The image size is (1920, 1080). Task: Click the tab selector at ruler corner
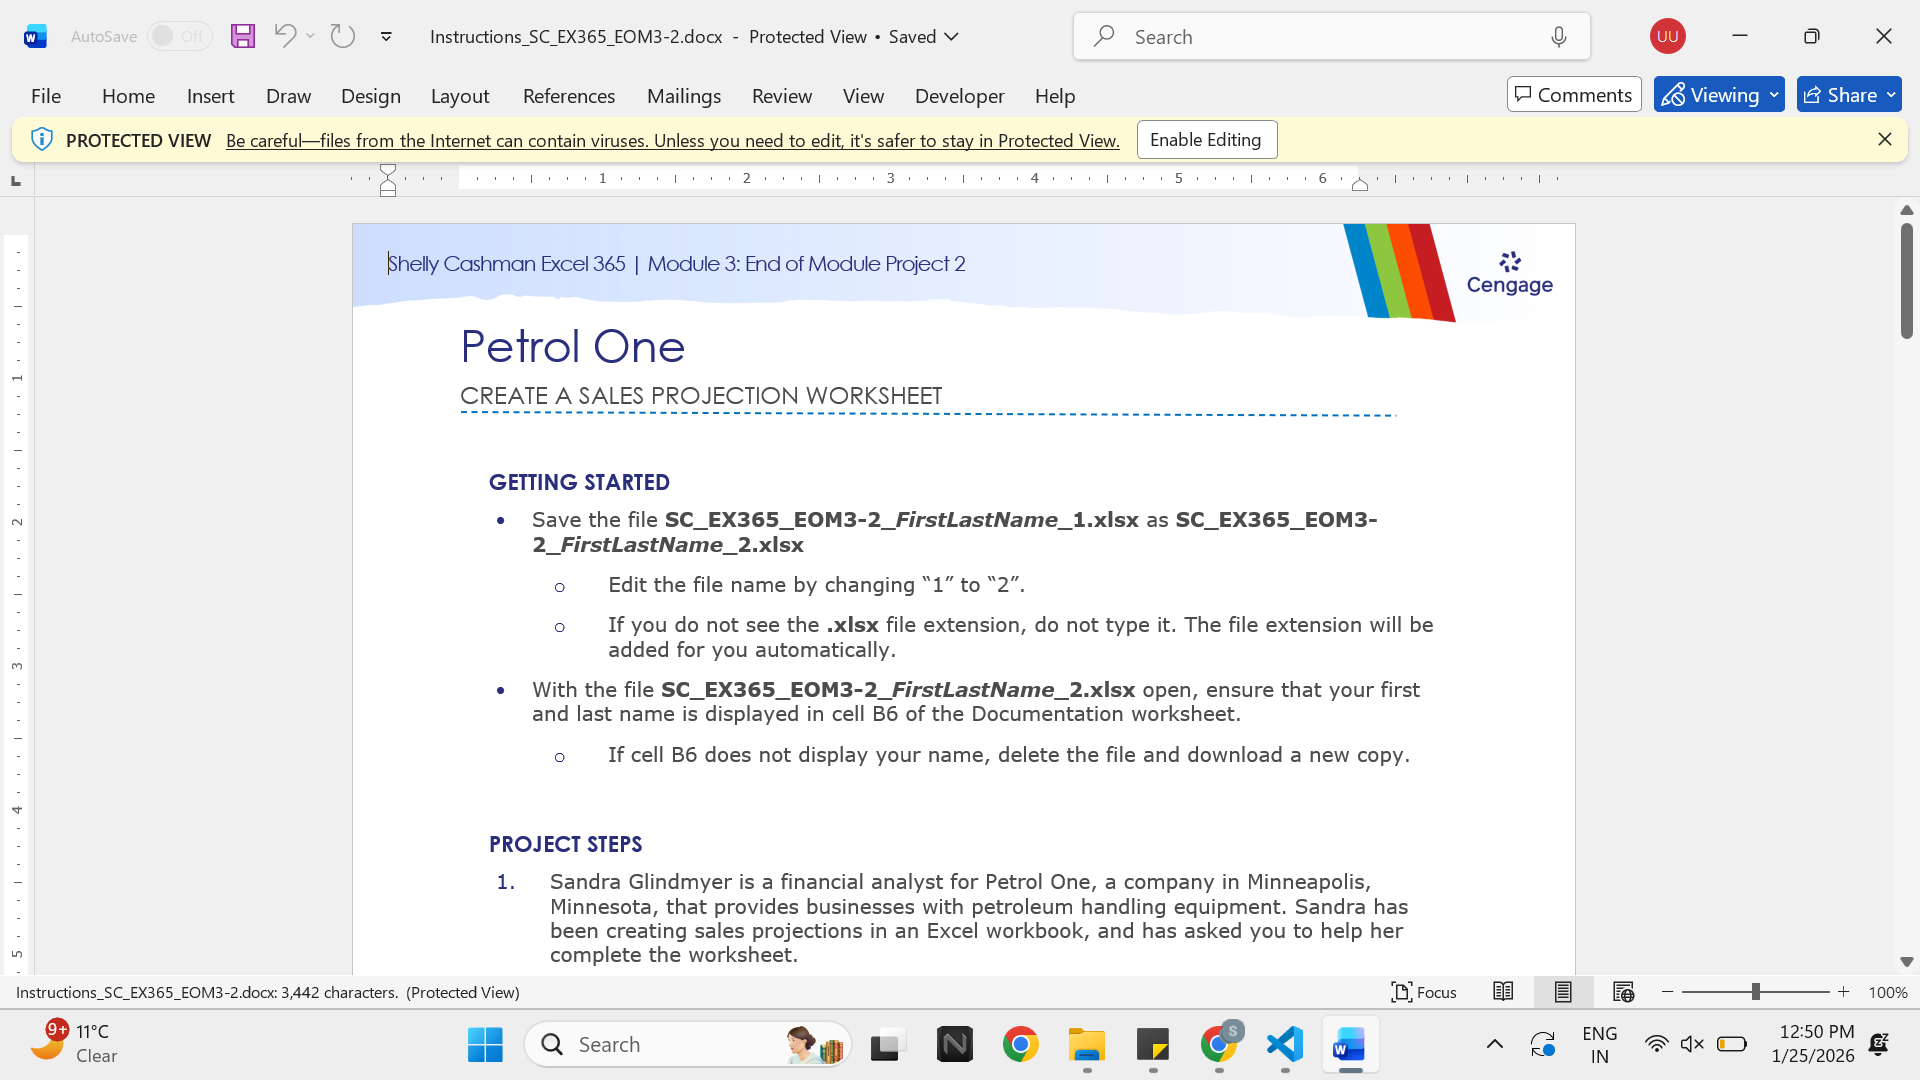[16, 181]
